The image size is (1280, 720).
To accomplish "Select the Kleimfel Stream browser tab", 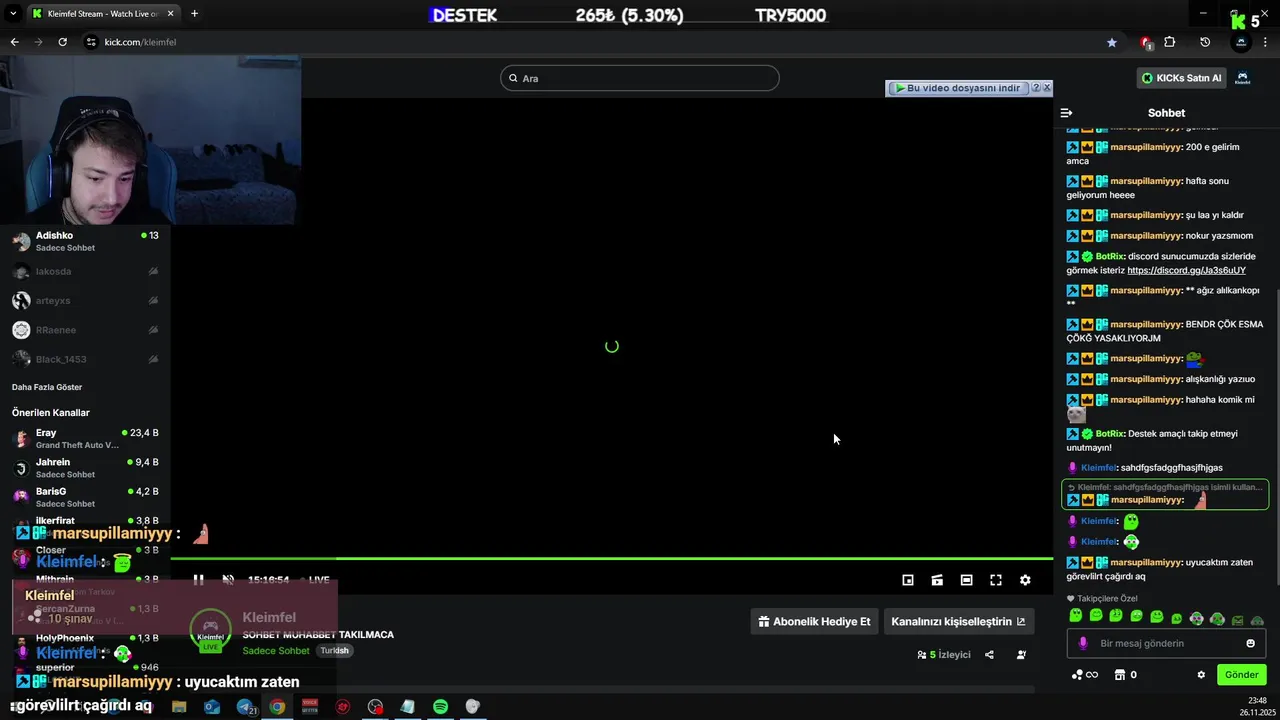I will (x=103, y=14).
